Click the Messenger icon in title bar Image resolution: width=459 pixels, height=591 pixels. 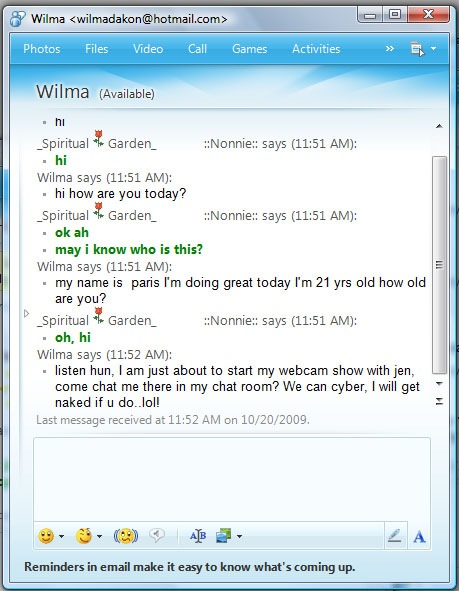pos(18,19)
